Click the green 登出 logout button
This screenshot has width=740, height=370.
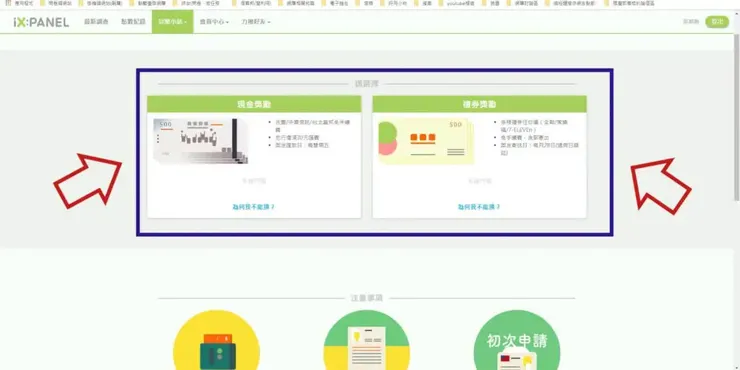(x=717, y=22)
